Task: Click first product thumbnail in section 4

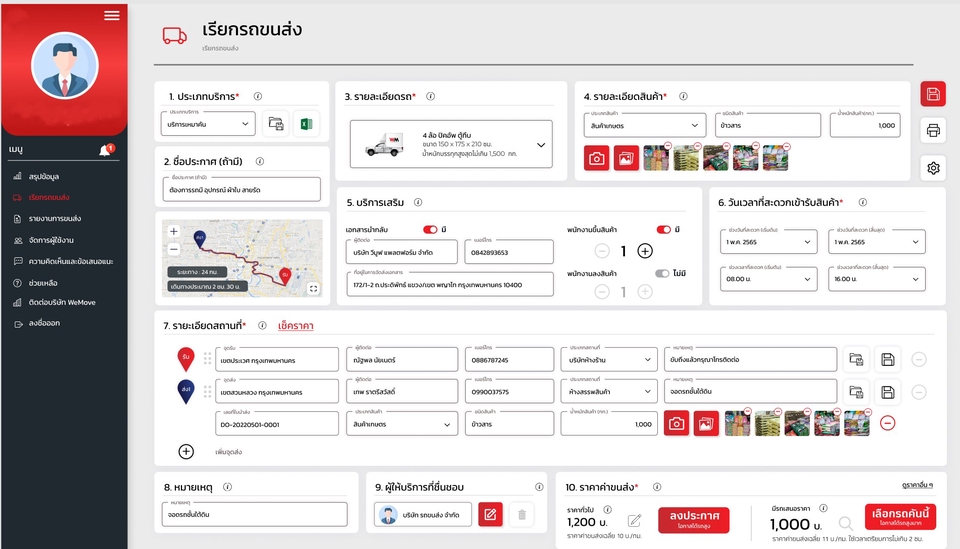Action: (656, 158)
